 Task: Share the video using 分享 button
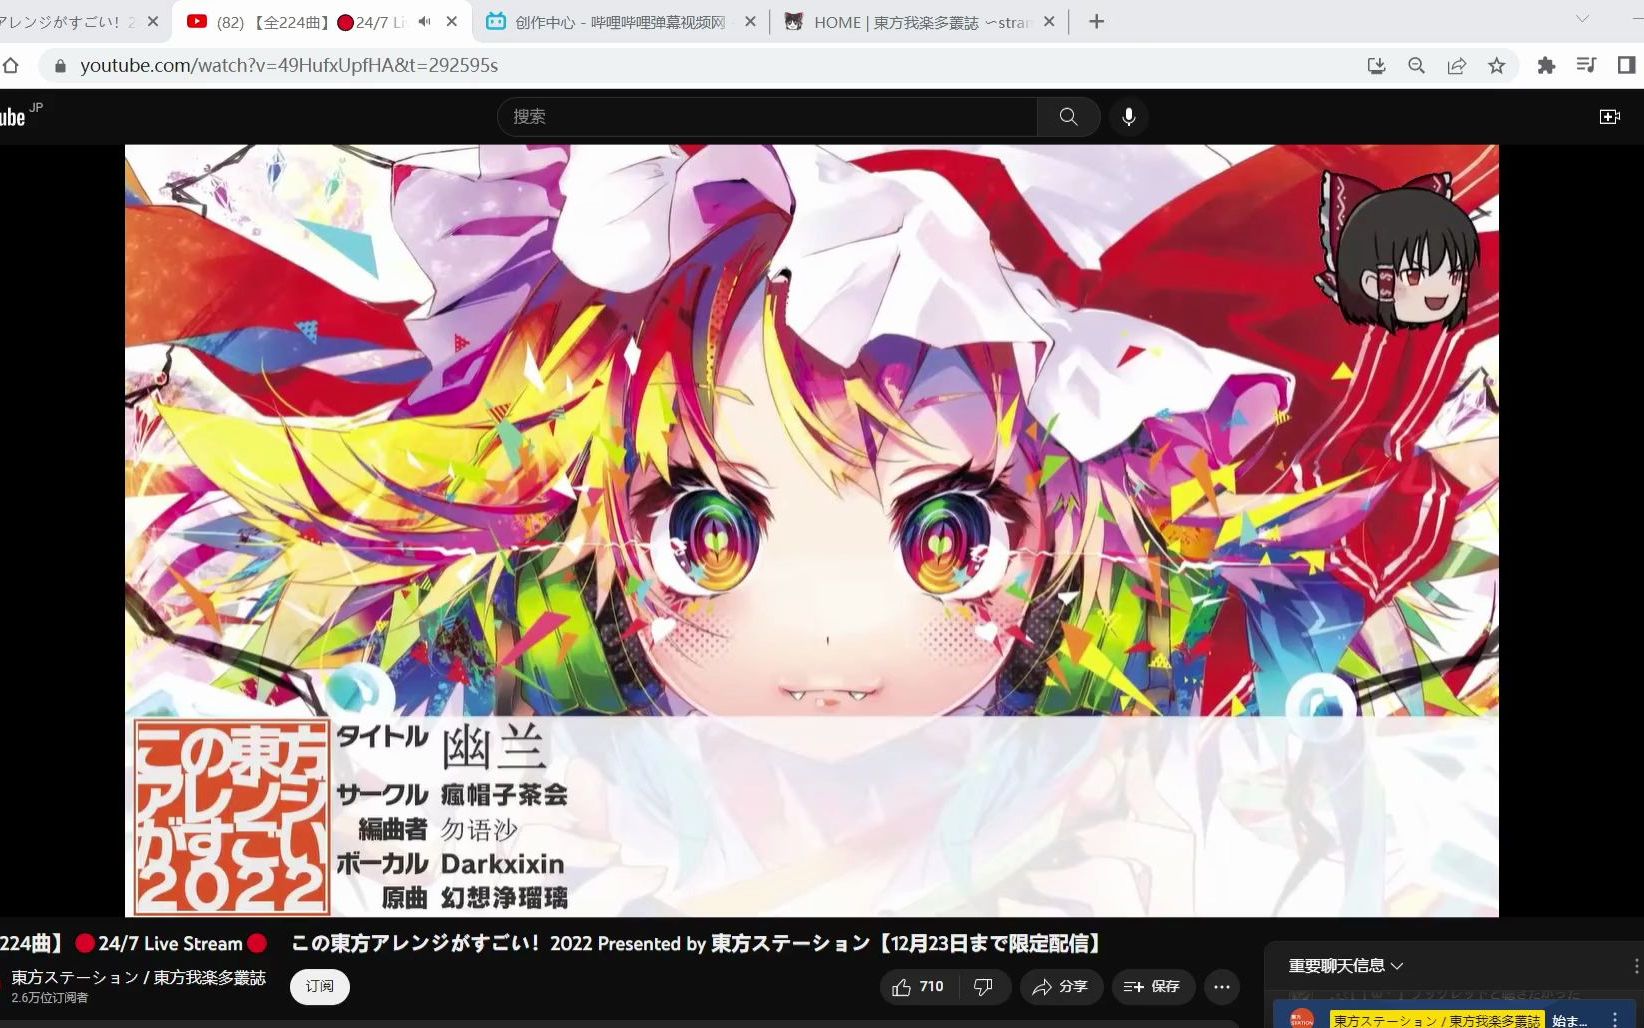click(x=1061, y=987)
